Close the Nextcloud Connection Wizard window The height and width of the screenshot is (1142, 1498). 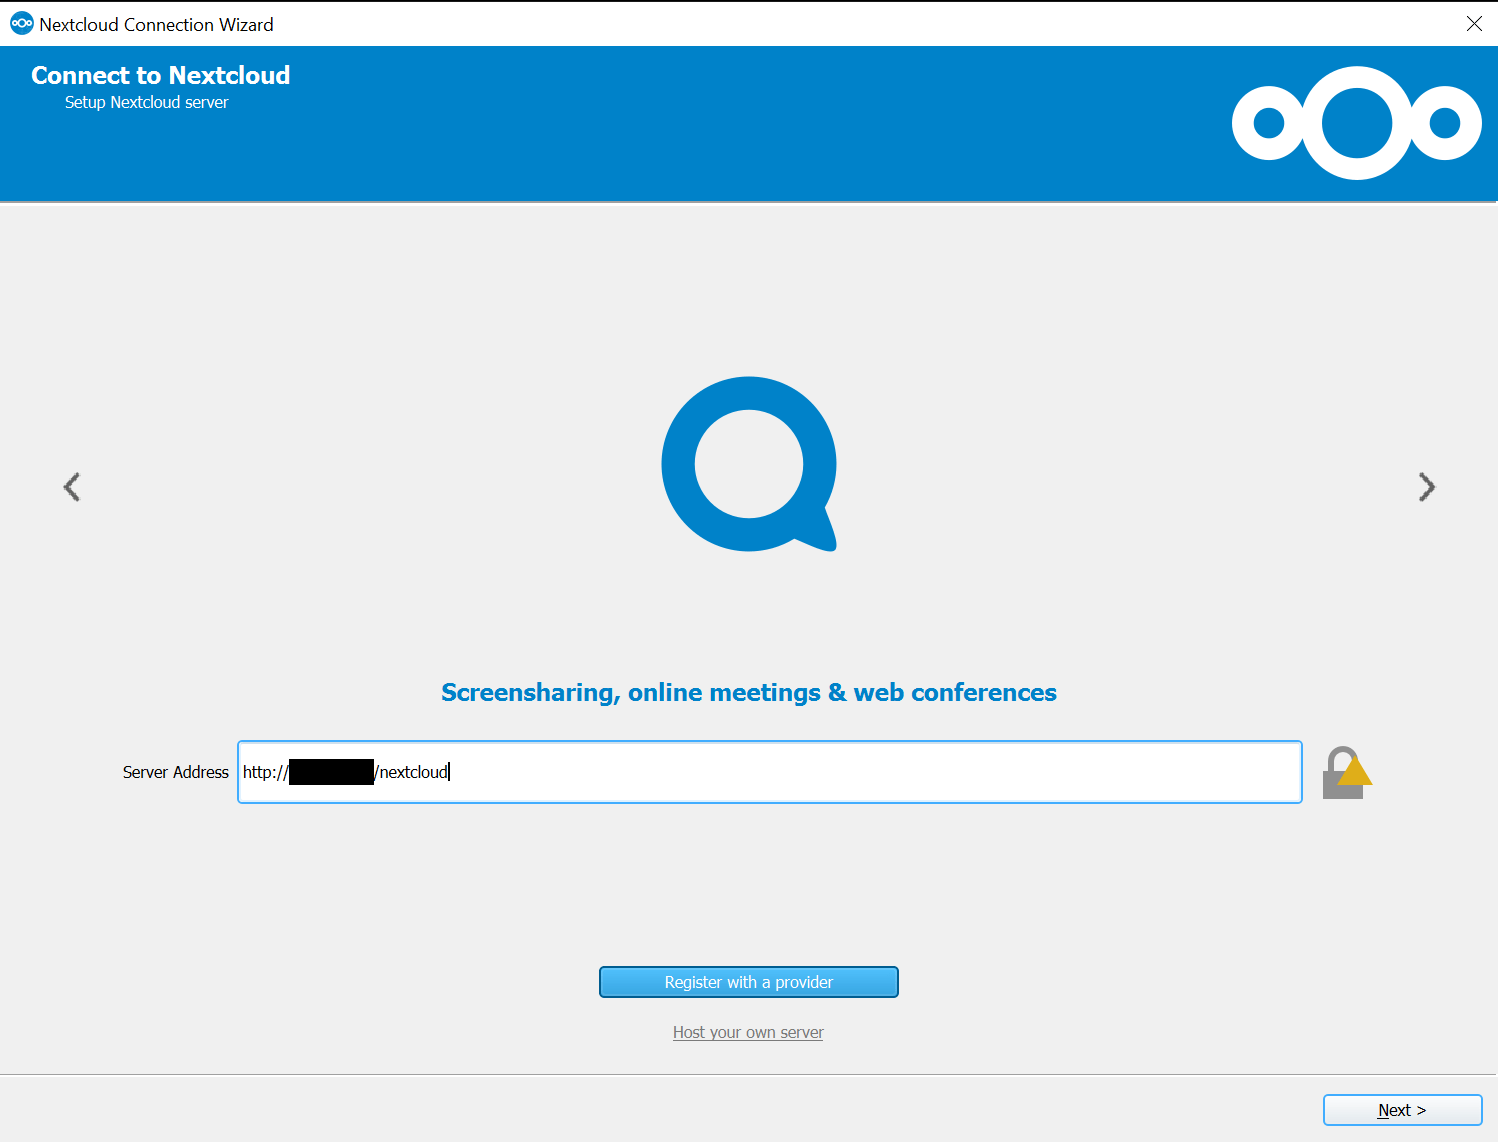tap(1474, 24)
